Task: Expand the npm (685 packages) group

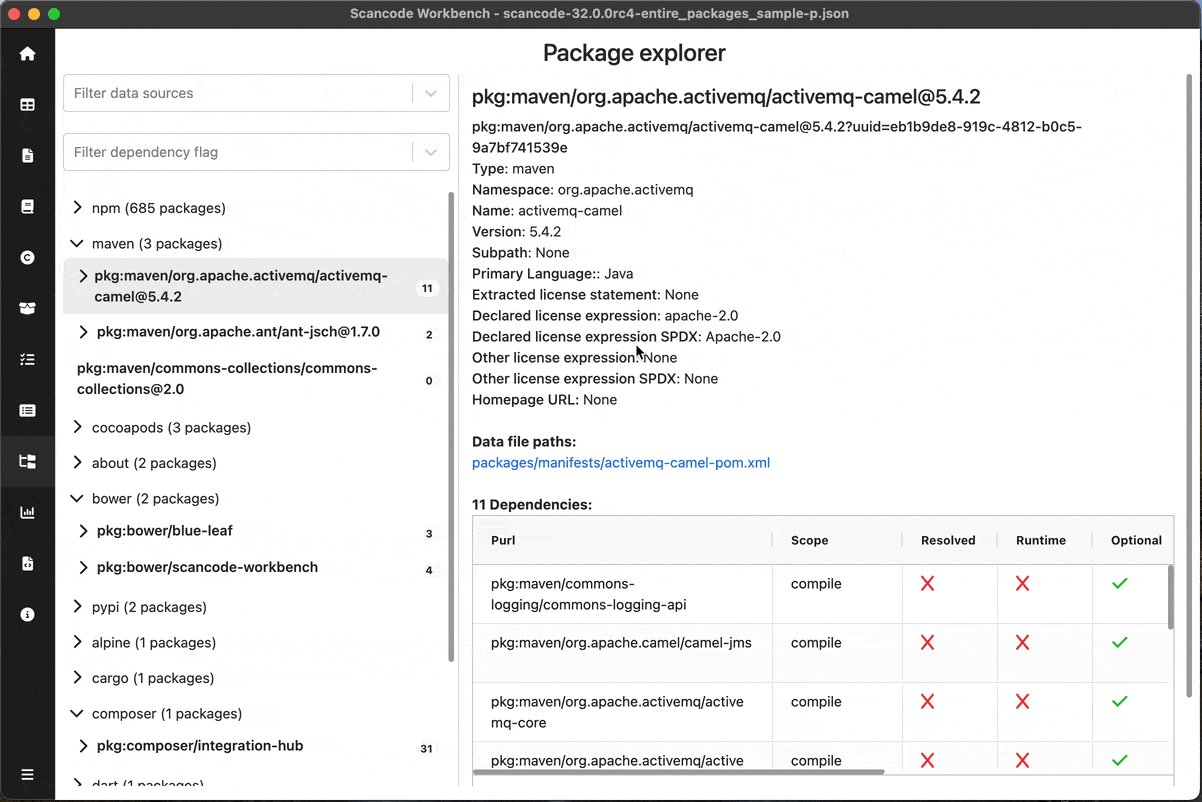Action: [78, 208]
